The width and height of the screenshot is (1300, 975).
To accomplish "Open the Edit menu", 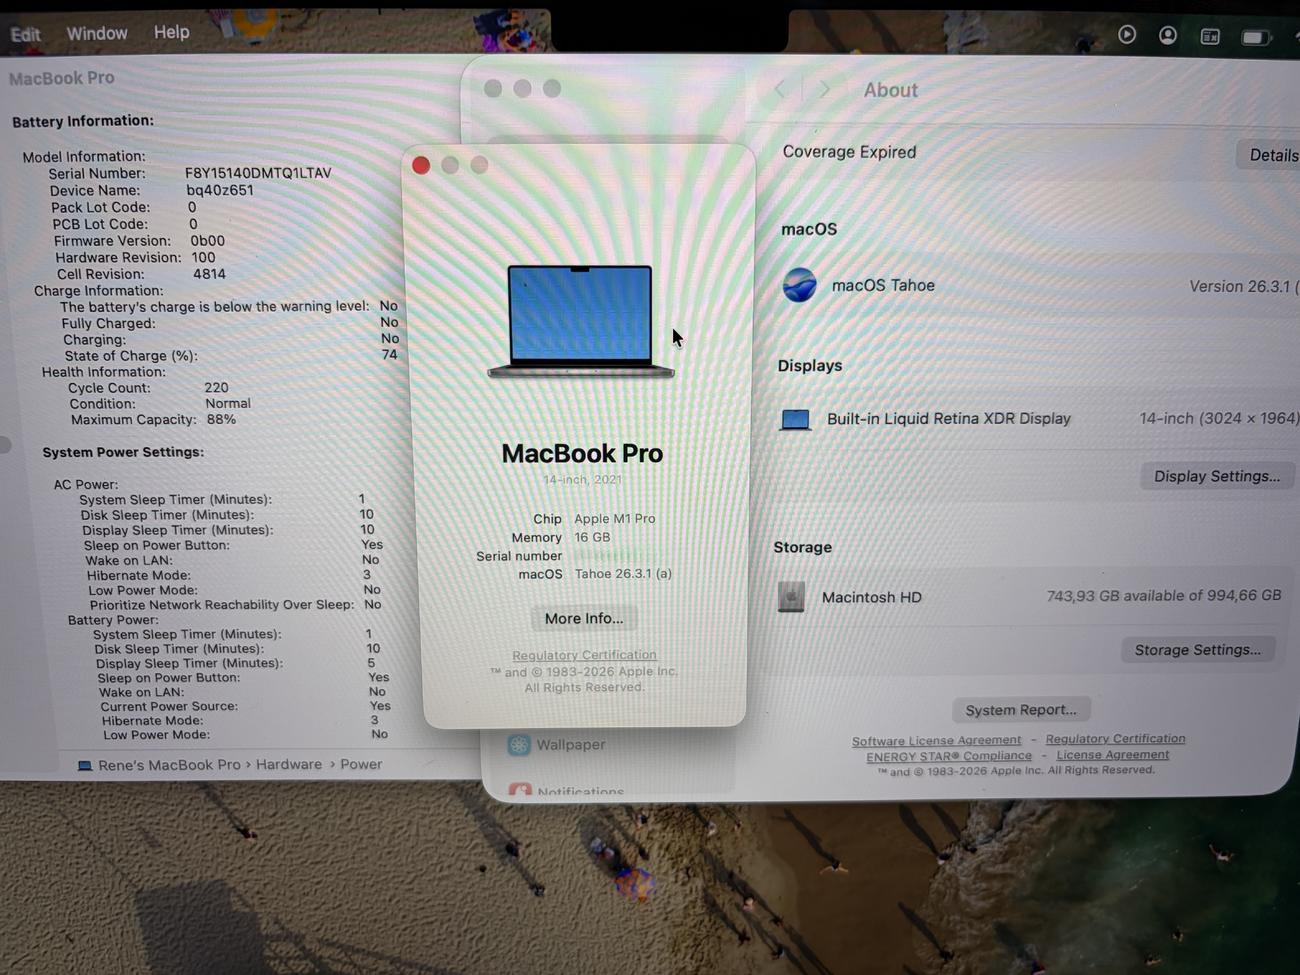I will pyautogui.click(x=25, y=34).
